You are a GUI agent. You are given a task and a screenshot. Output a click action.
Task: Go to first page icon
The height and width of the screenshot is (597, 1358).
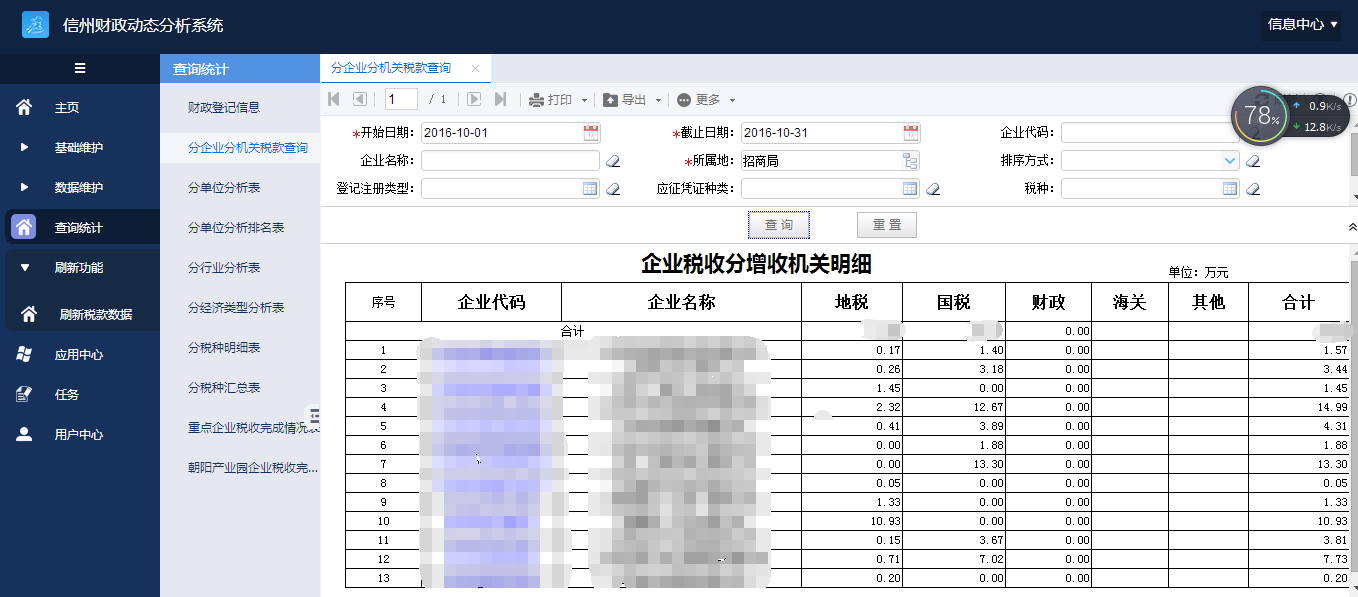(x=334, y=99)
